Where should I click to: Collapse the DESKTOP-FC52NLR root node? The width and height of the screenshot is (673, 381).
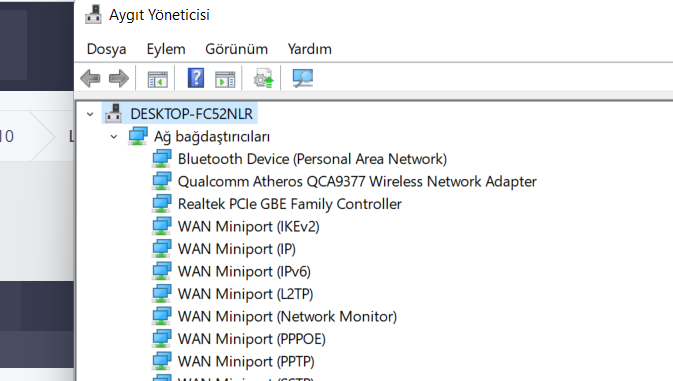pos(90,114)
